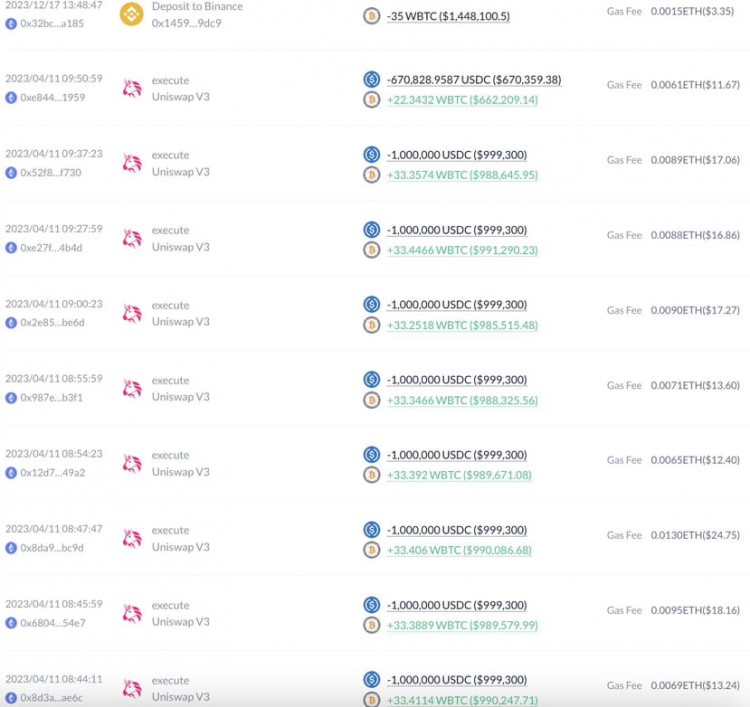Open transaction hash 0x8d3a...ae6c
Viewport: 750px width, 707px height.
52,698
